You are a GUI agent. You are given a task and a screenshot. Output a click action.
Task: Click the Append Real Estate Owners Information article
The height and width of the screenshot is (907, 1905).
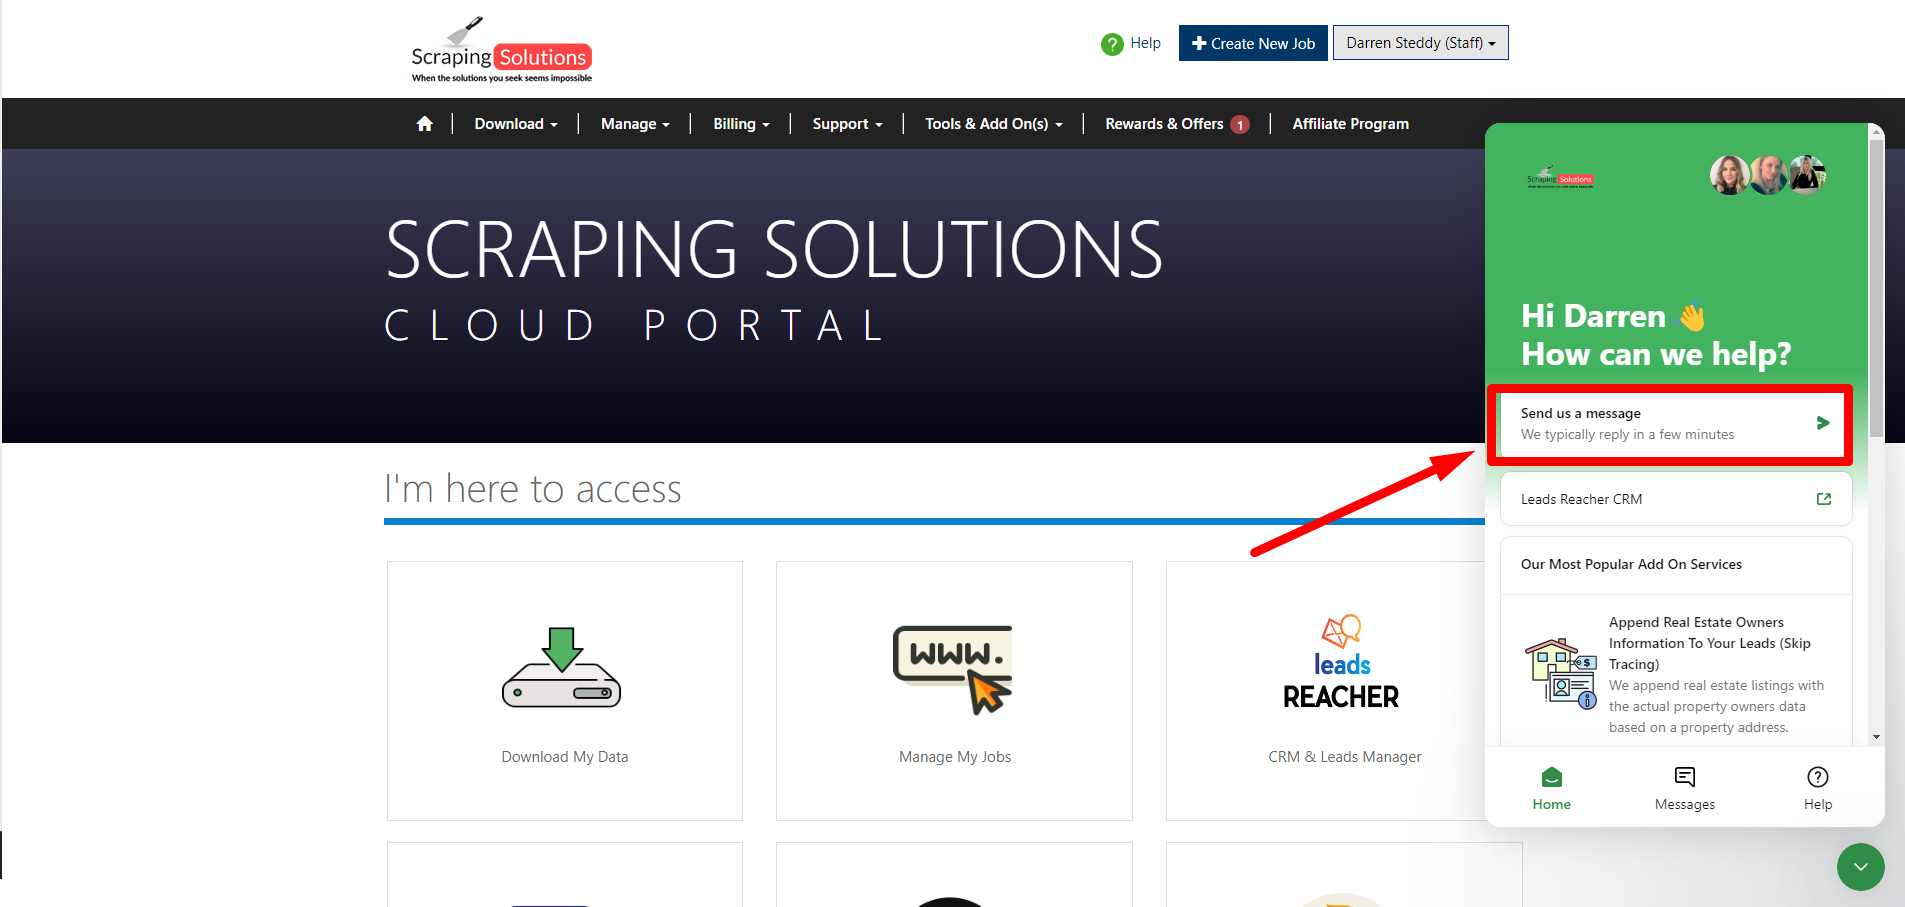[x=1676, y=674]
